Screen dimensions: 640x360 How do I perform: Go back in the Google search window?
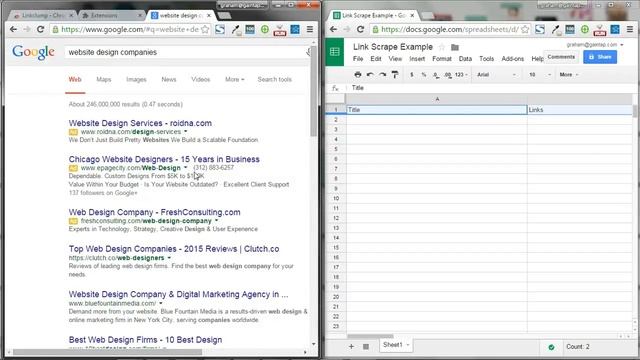pos(13,29)
